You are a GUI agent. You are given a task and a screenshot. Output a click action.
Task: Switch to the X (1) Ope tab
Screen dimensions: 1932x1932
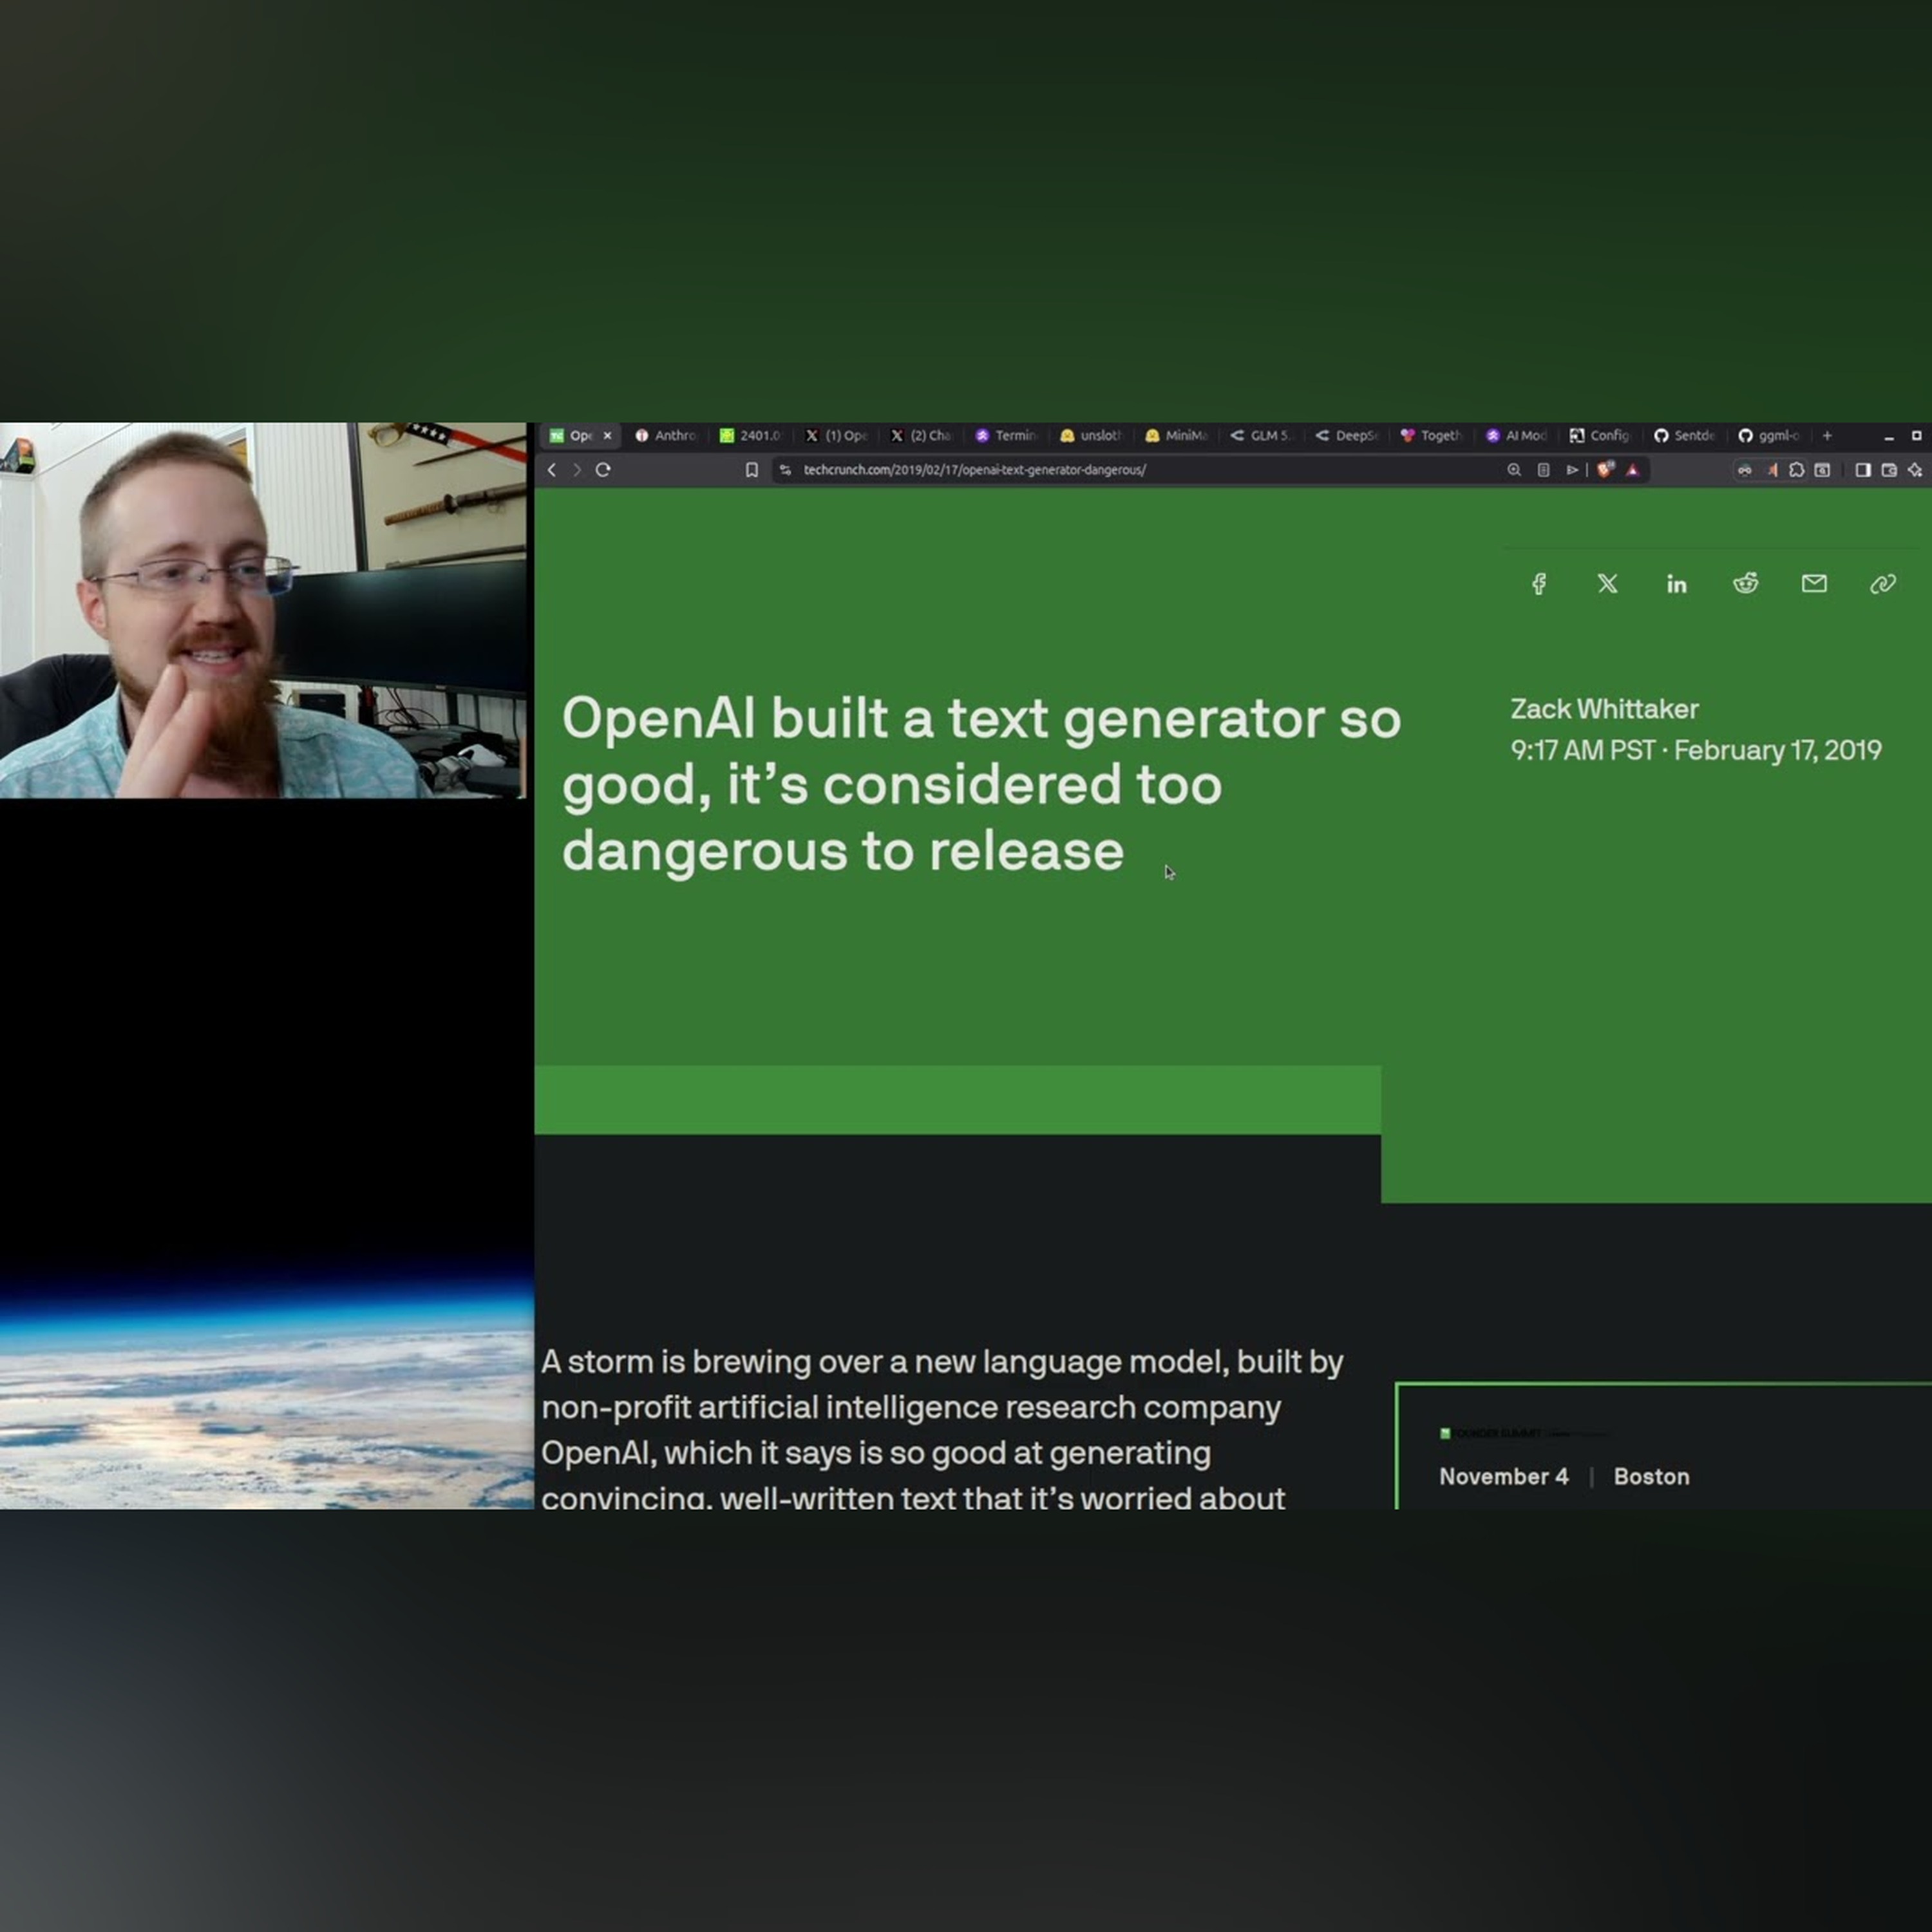[836, 436]
